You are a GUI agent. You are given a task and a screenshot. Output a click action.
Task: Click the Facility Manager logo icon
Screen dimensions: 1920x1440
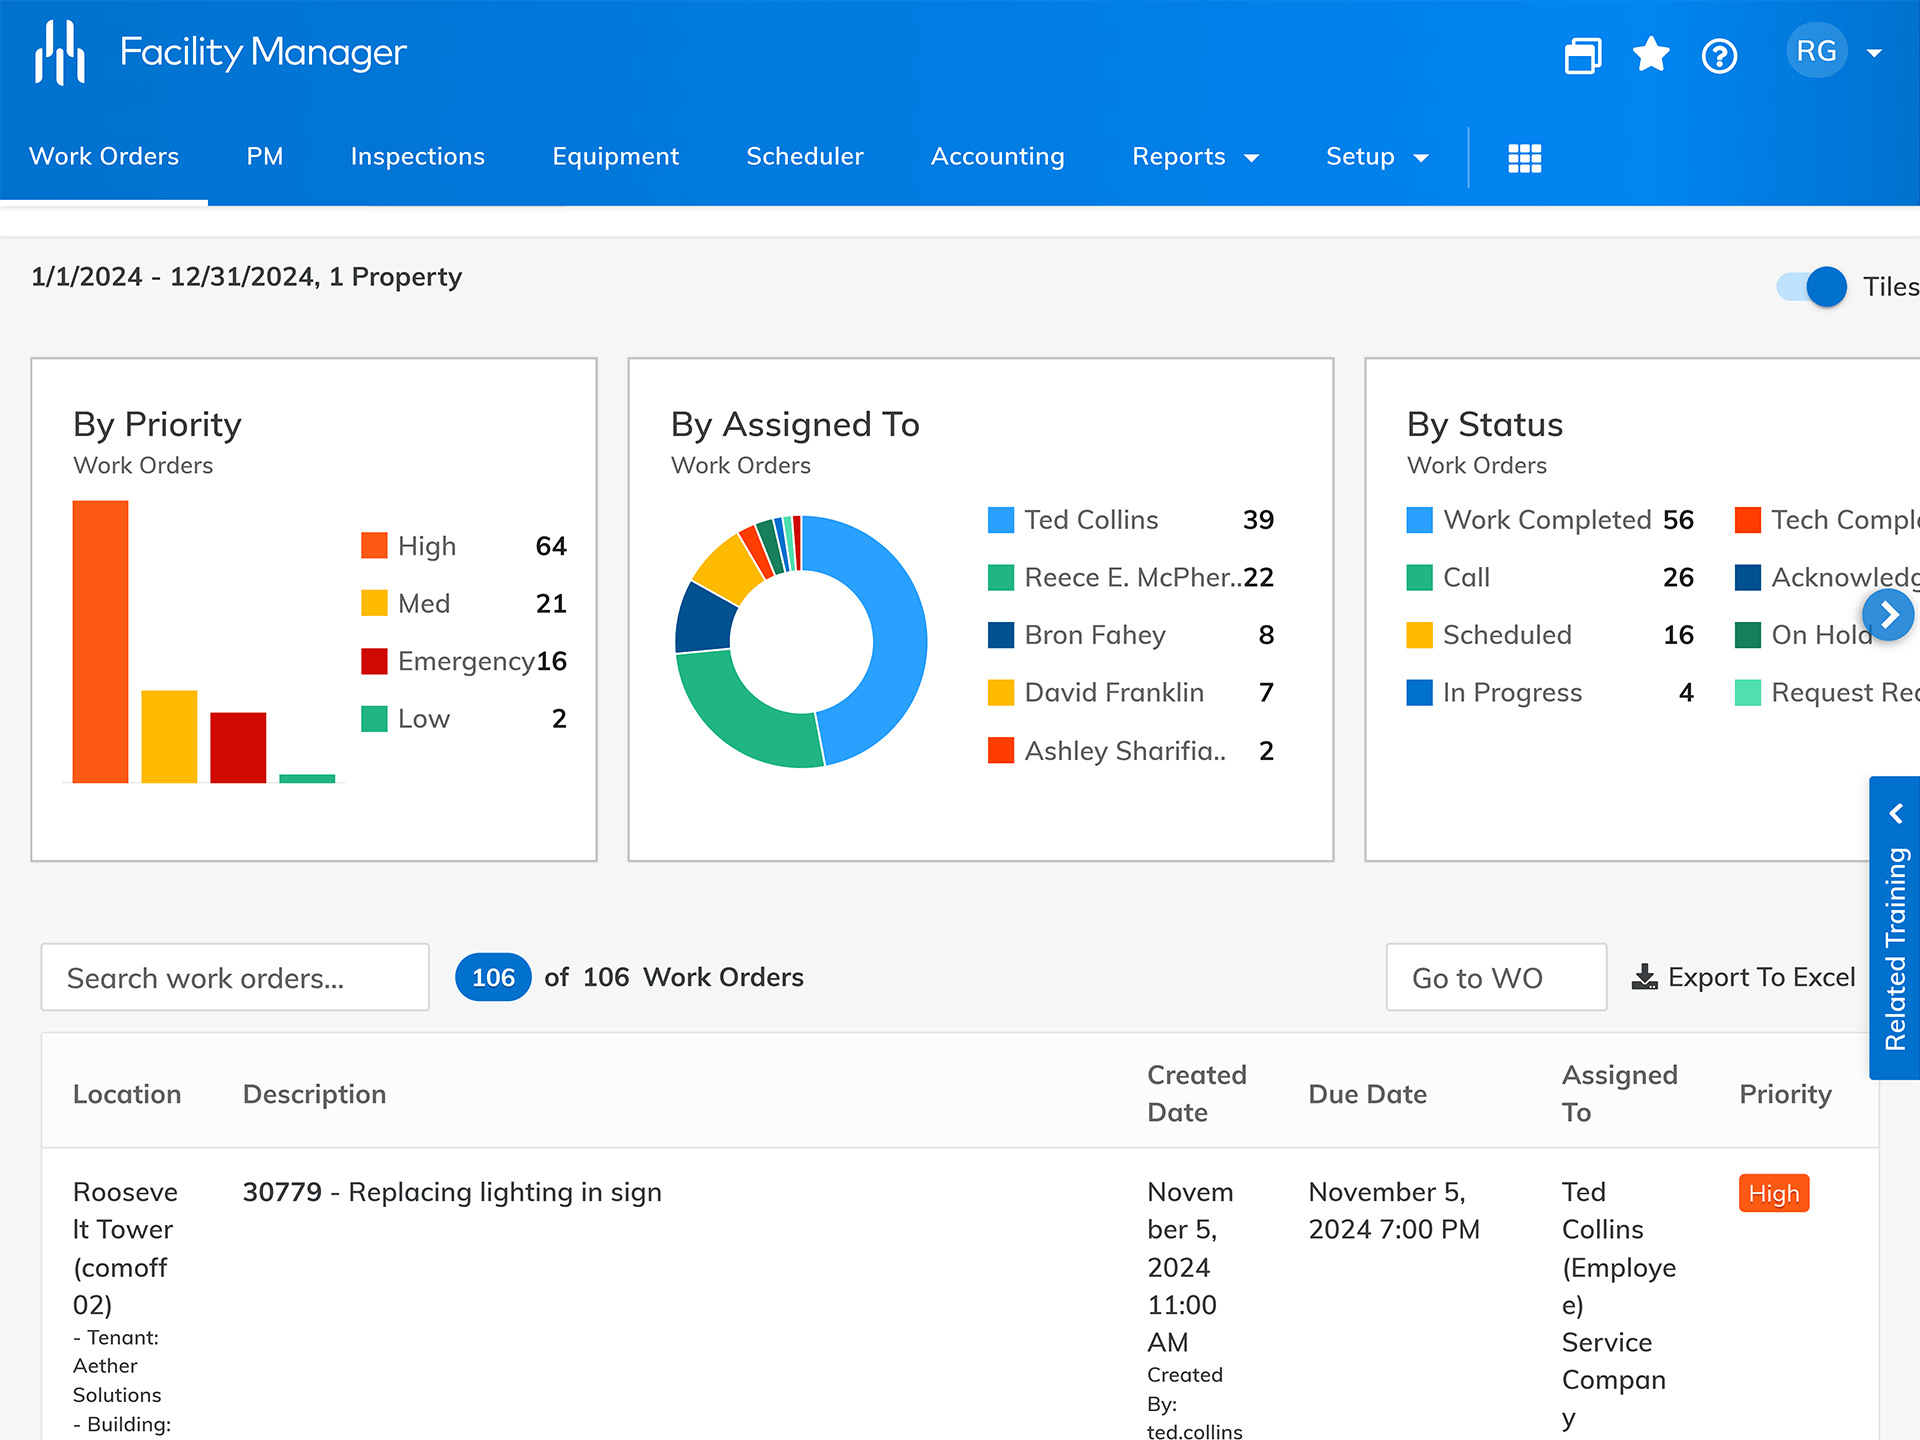point(59,52)
